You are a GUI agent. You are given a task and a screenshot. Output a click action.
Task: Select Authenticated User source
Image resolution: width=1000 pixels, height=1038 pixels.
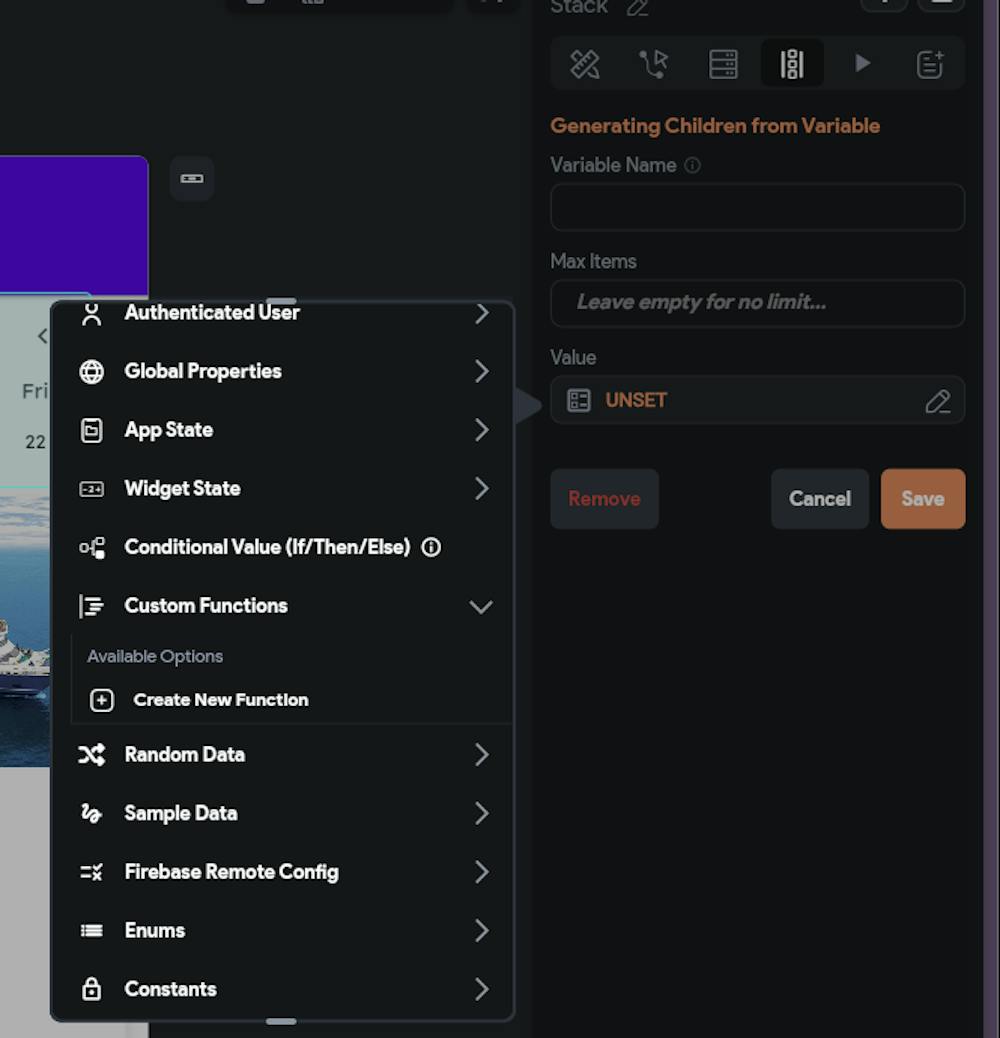pos(283,312)
